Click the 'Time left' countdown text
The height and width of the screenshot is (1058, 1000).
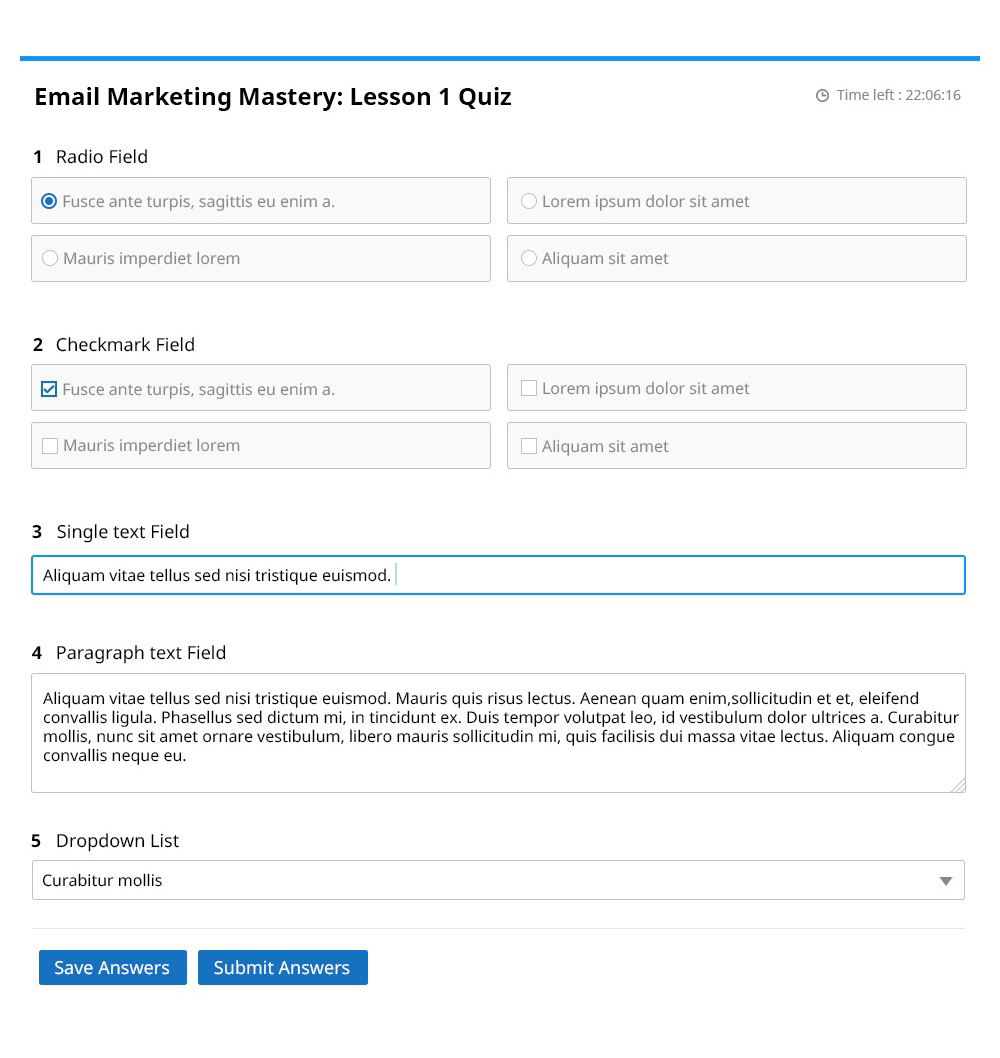tap(898, 95)
